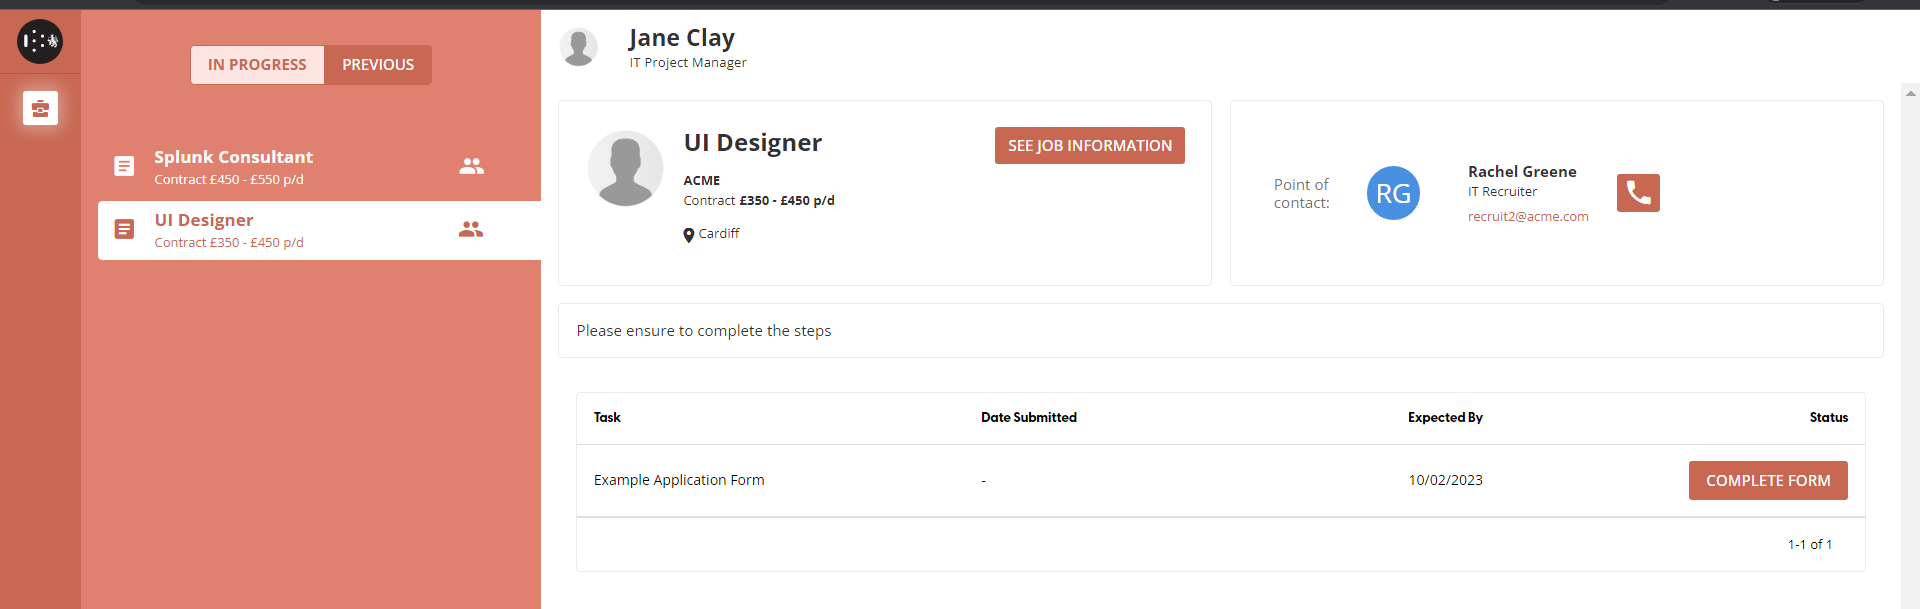Screen dimensions: 1920x609
Task: Click See Job Information button
Action: (x=1089, y=146)
